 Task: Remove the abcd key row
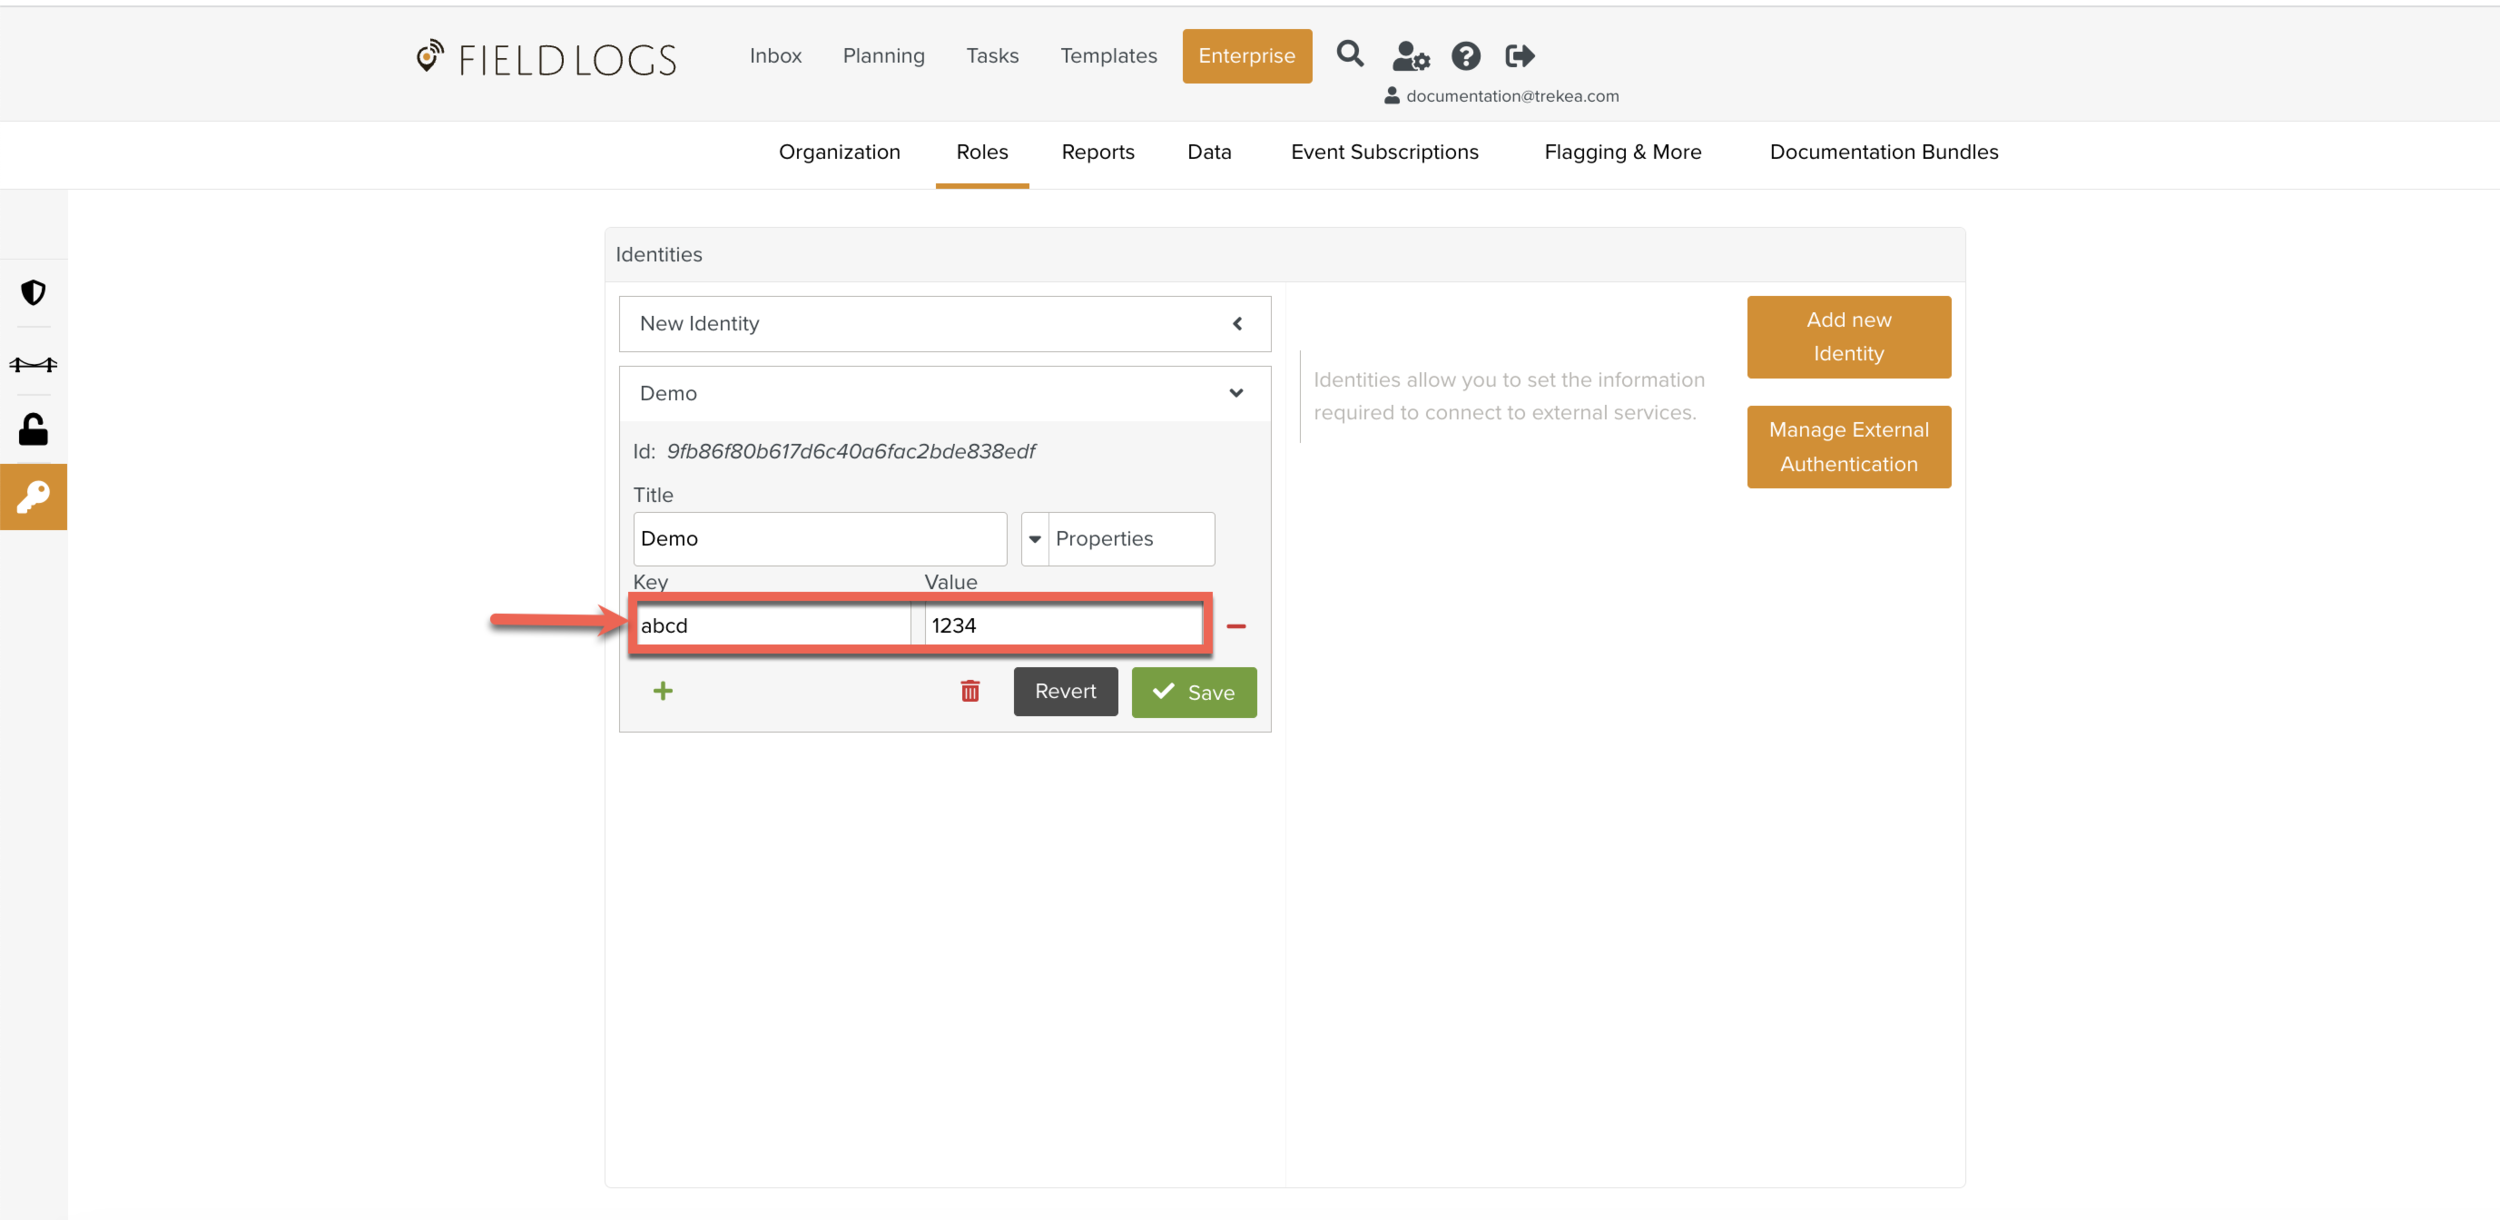click(1236, 626)
